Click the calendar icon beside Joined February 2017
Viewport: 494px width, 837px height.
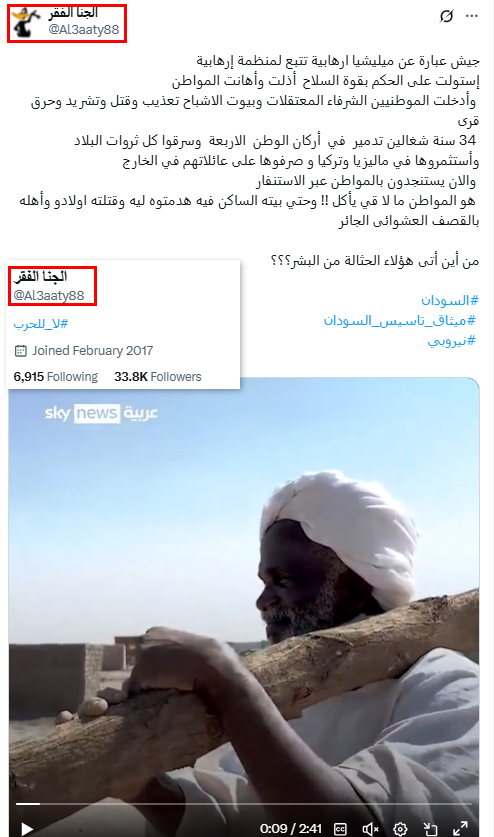[20, 351]
